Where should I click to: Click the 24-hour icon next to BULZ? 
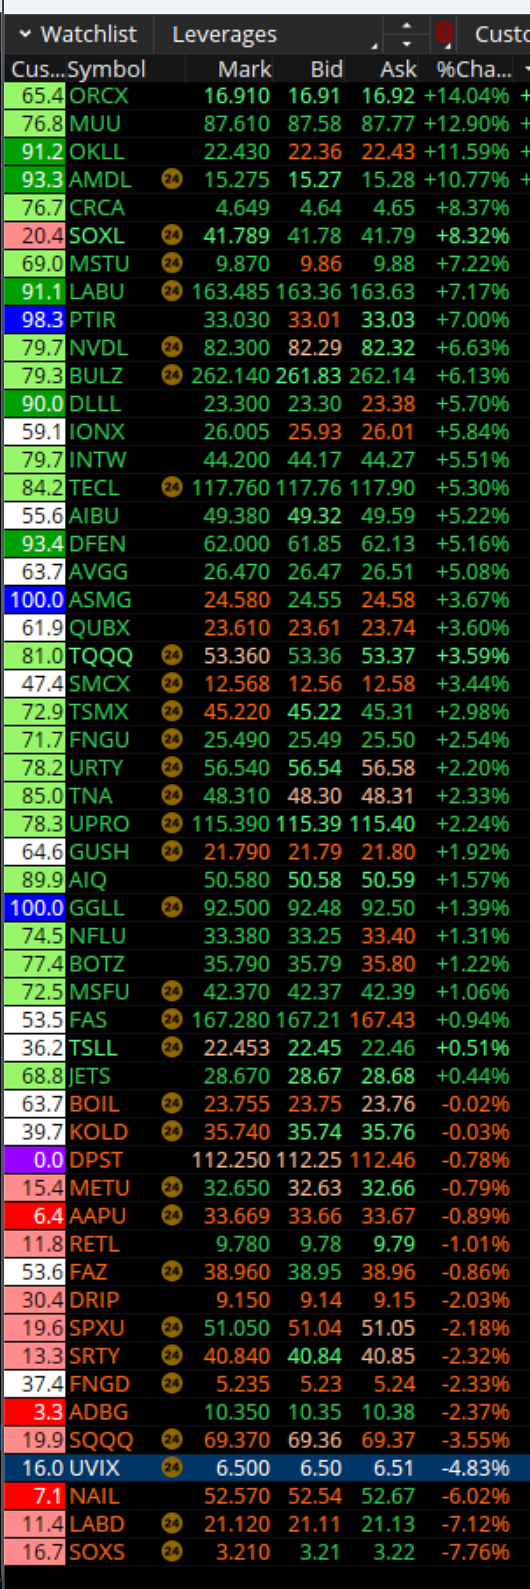(172, 376)
